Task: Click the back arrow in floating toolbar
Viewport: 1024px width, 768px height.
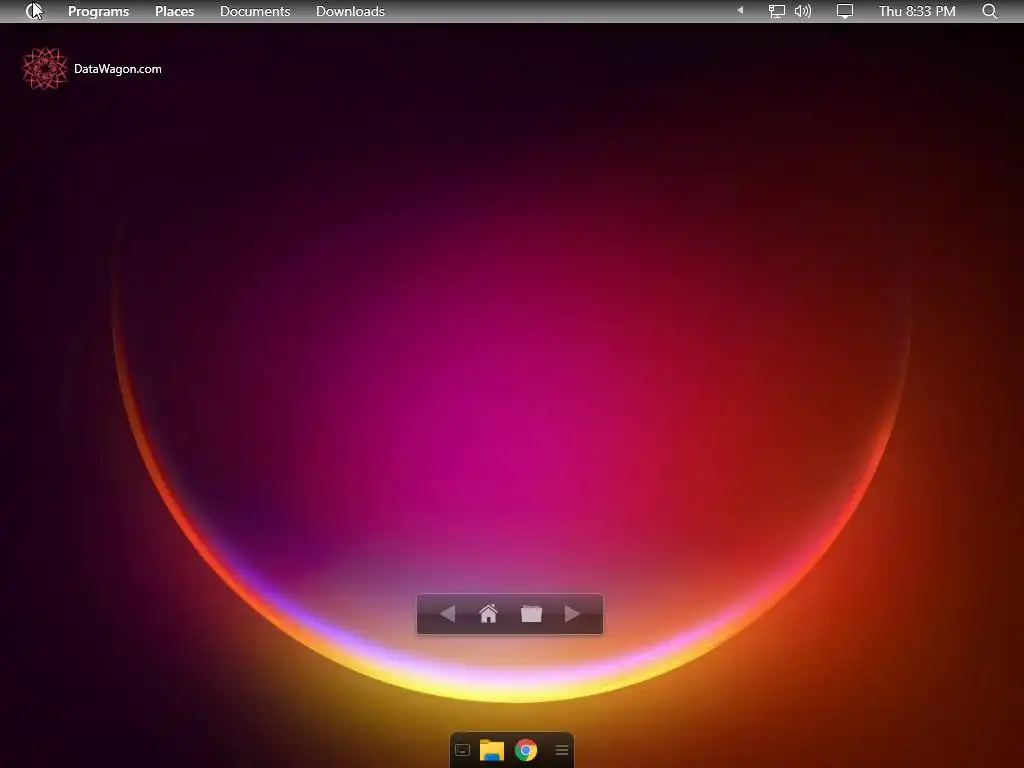Action: (447, 614)
